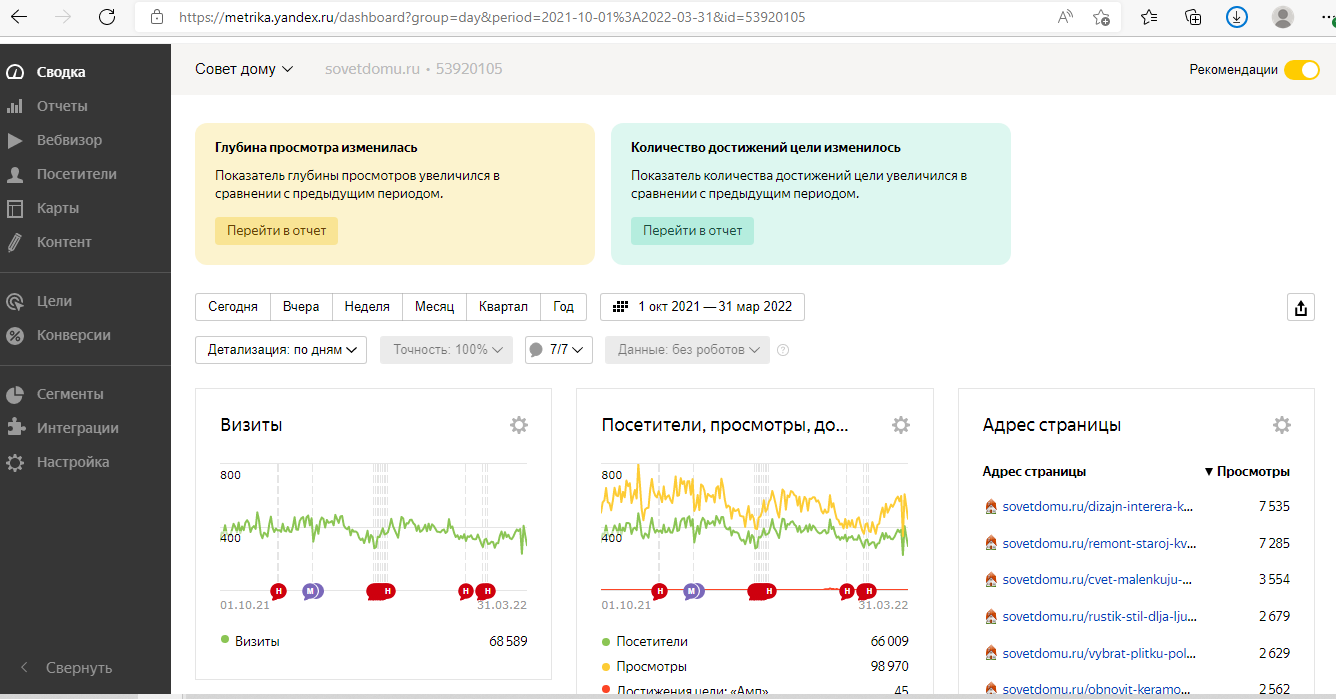
Task: Click yellow Перейти в отчет button
Action: pyautogui.click(x=276, y=231)
